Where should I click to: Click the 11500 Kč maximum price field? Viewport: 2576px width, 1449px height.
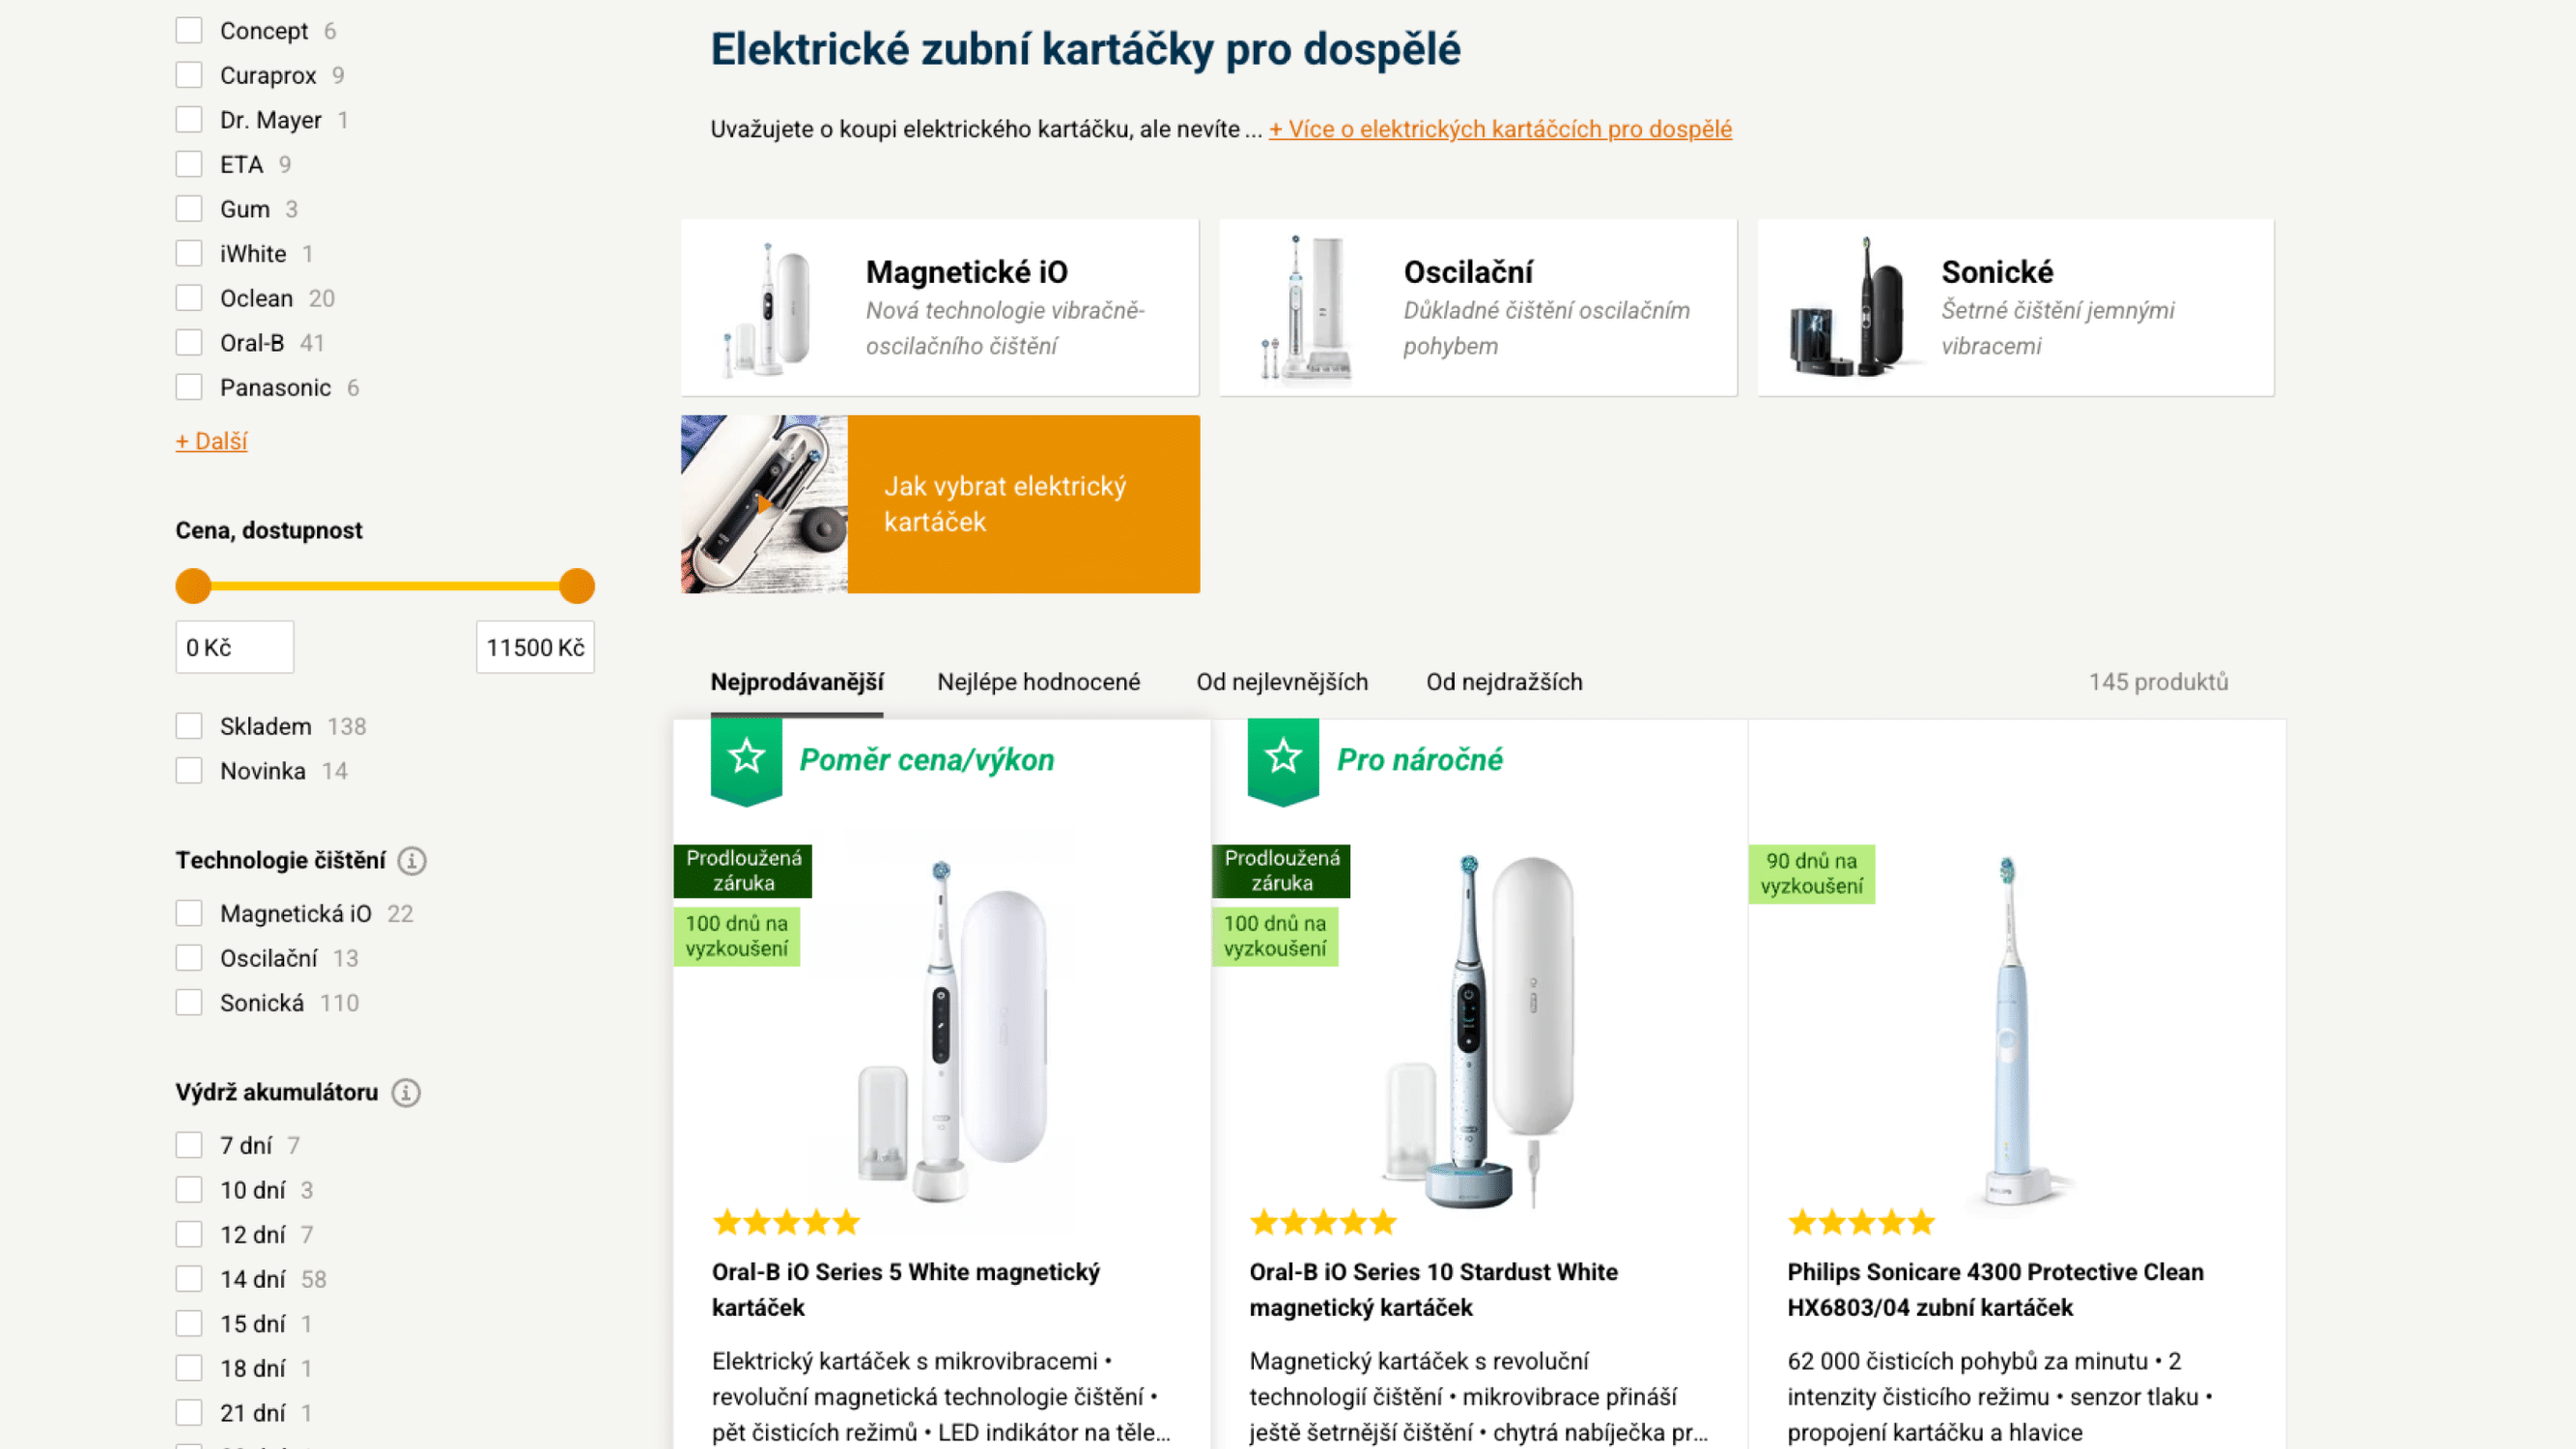[x=535, y=648]
